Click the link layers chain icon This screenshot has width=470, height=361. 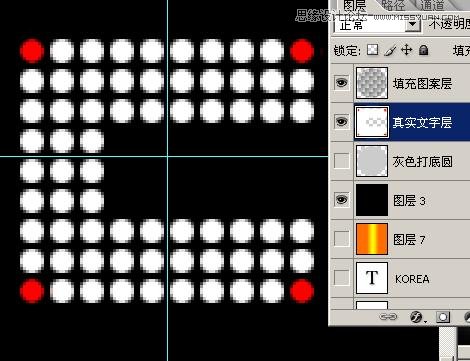pos(388,317)
